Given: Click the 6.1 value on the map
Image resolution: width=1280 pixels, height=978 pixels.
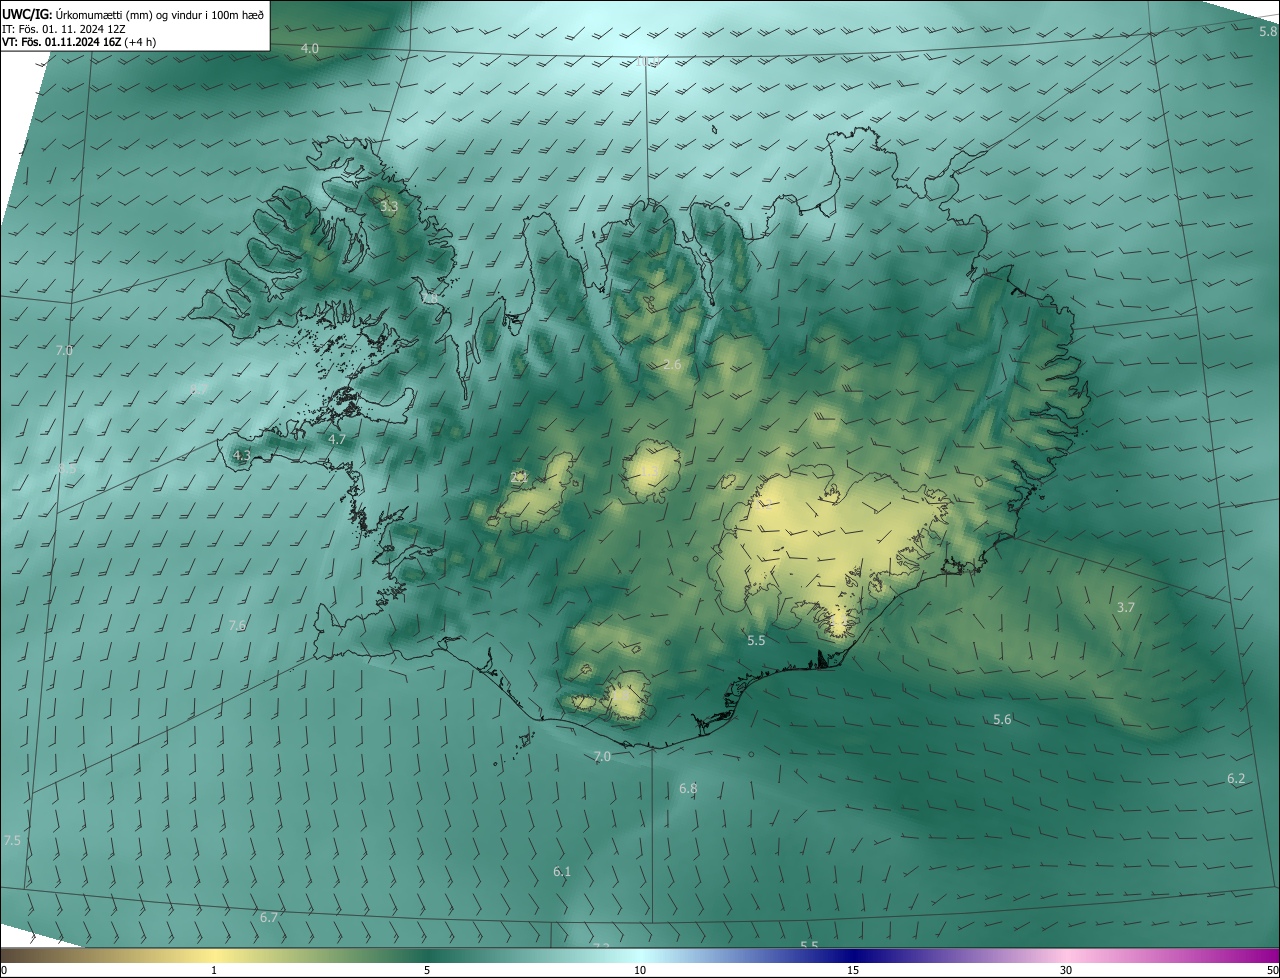Looking at the screenshot, I should 562,871.
